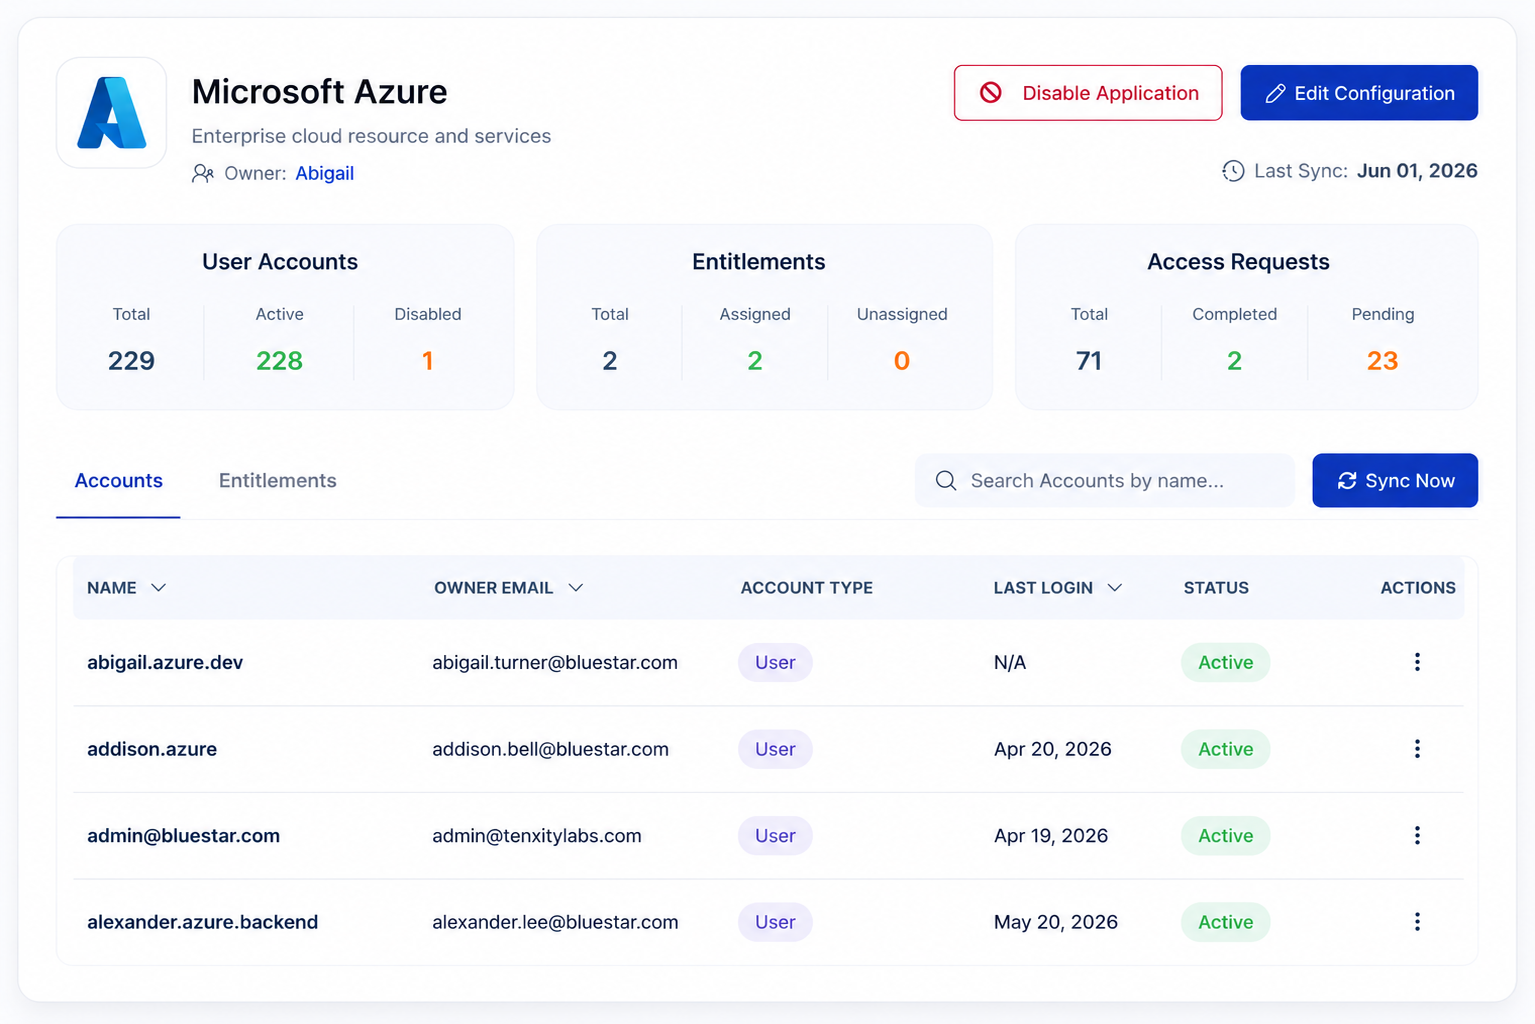Click the unassigned entitlements value 0
Viewport: 1535px width, 1024px height.
coord(902,361)
